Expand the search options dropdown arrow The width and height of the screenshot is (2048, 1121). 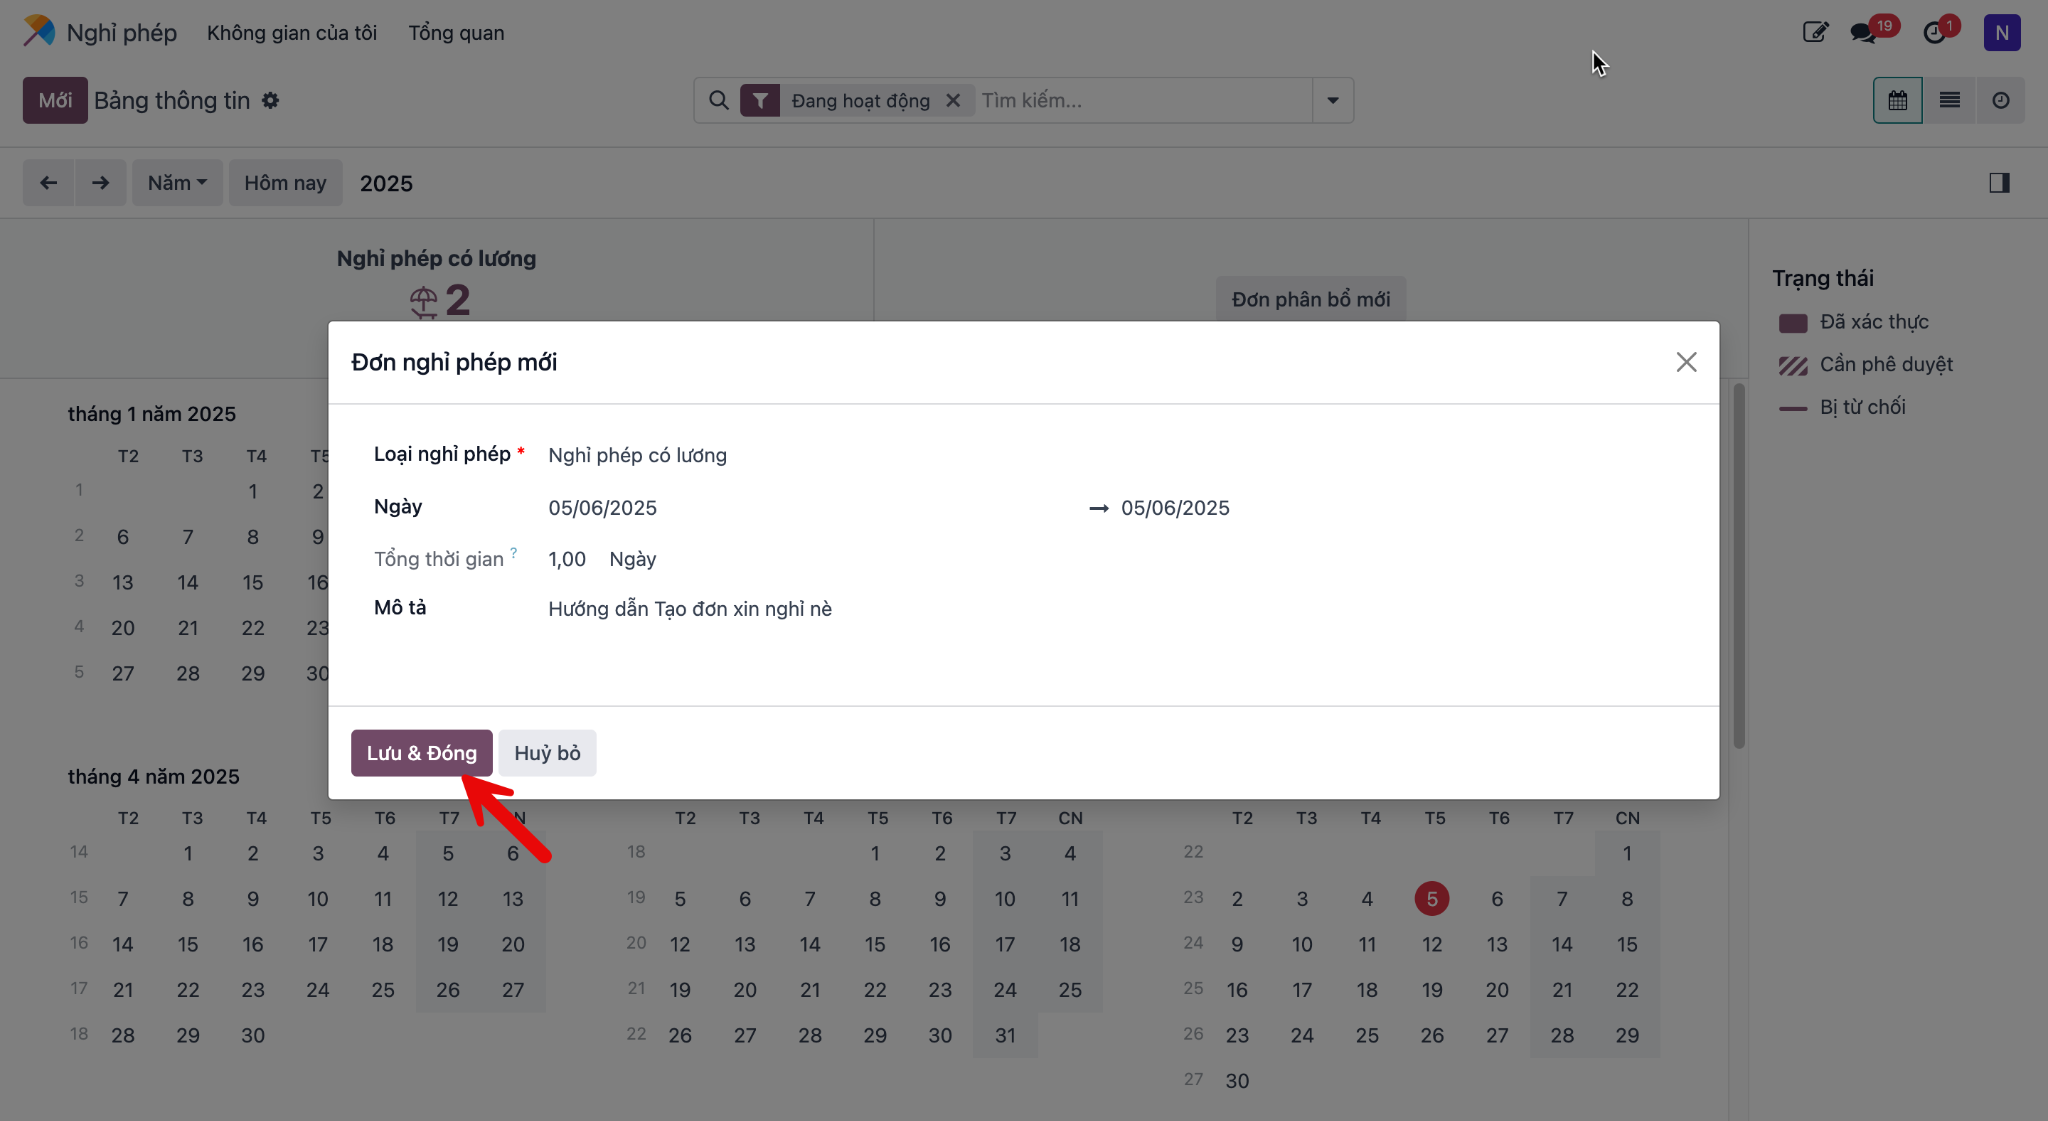tap(1332, 100)
